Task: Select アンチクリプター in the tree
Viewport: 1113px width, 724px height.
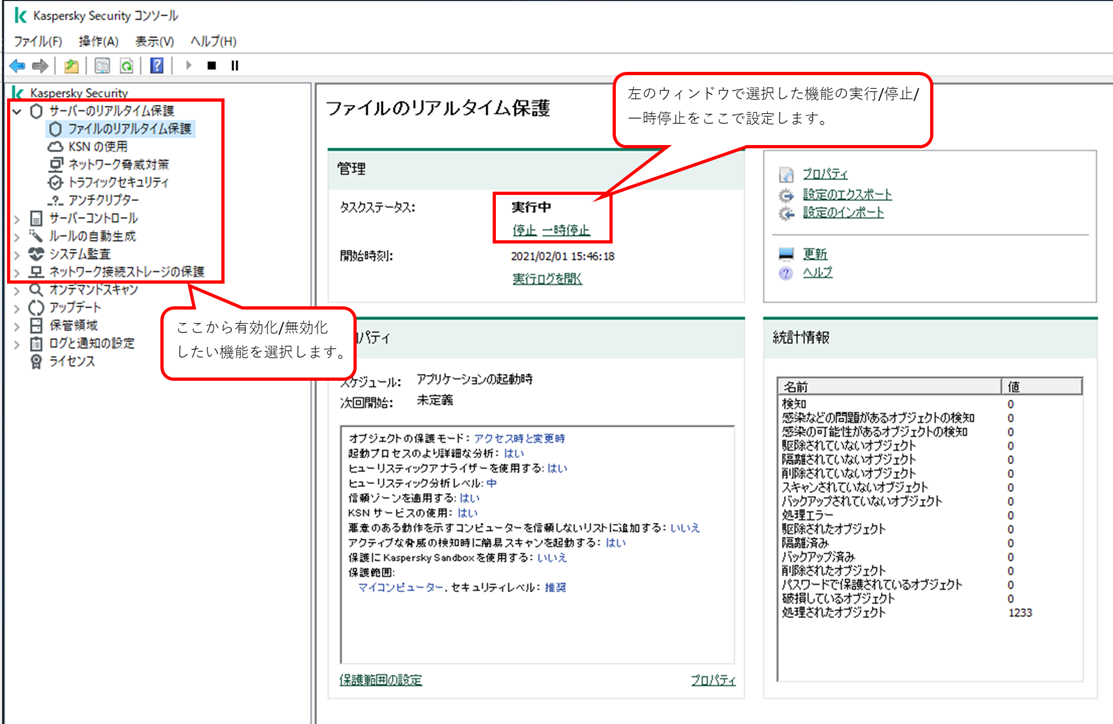Action: coord(104,200)
